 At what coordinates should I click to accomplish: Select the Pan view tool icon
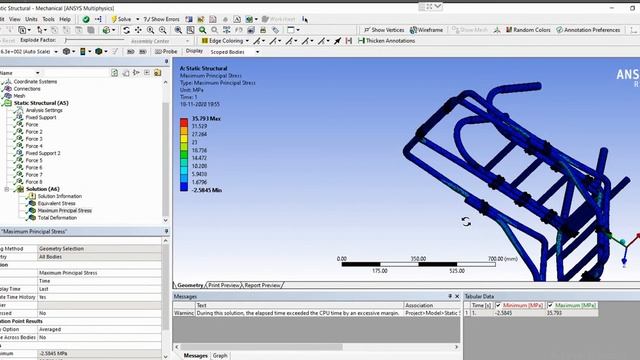pos(138,30)
